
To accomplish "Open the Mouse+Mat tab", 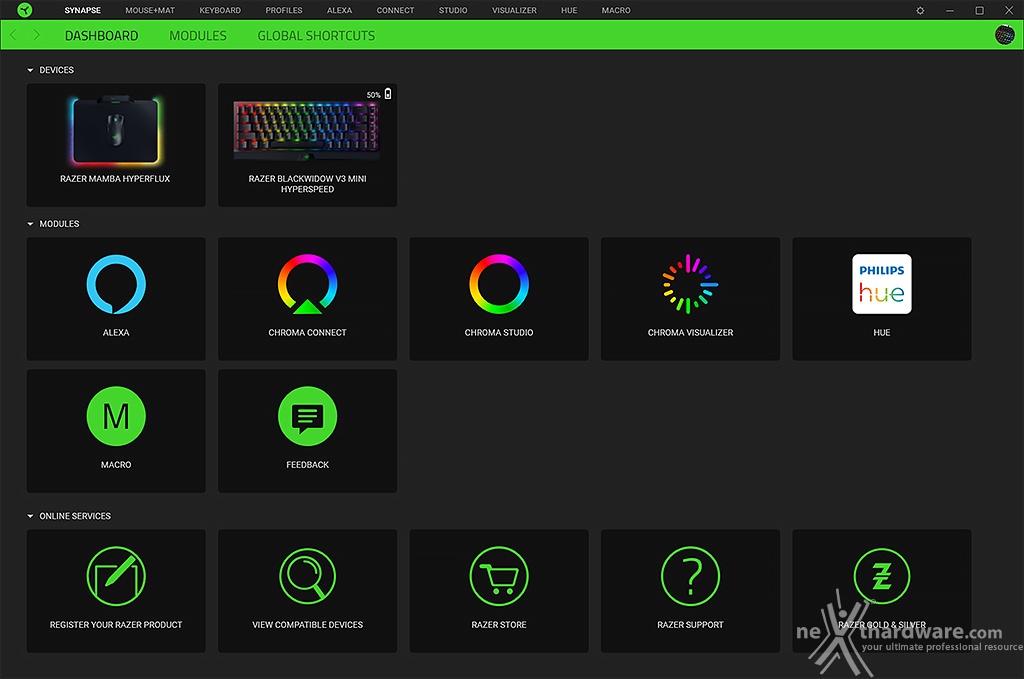I will point(150,10).
